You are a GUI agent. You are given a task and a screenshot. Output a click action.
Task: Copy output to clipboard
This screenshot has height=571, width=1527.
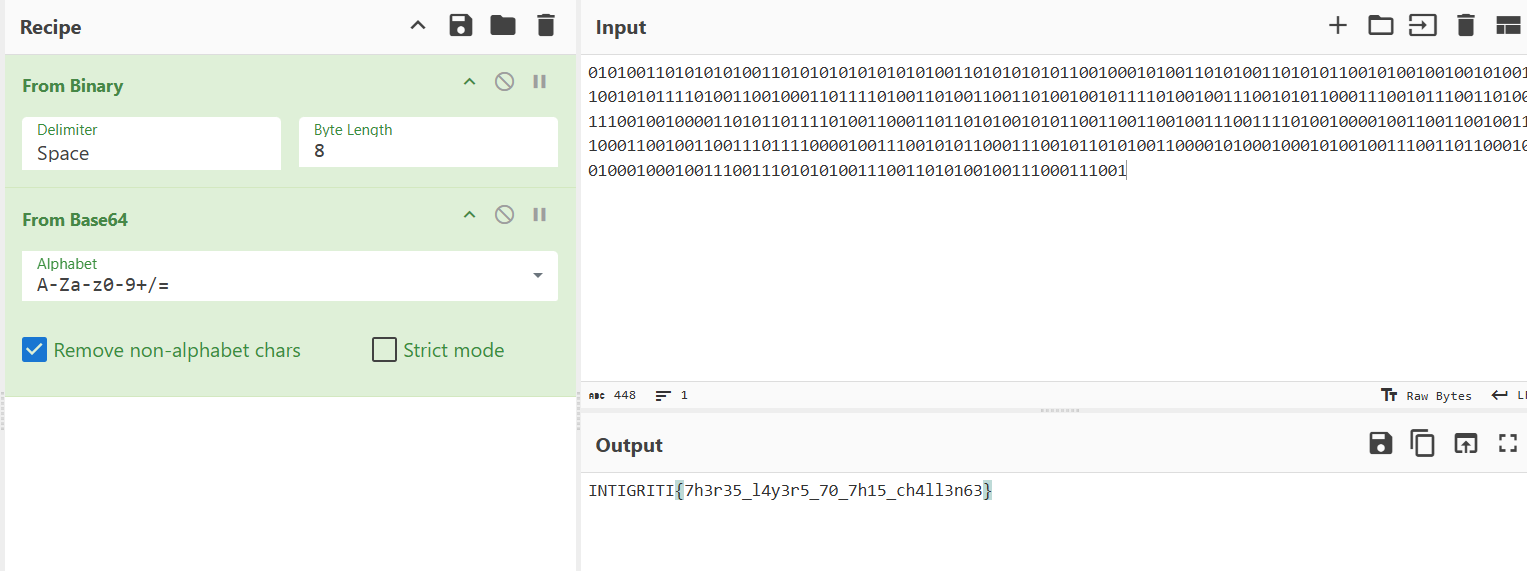(x=1422, y=444)
